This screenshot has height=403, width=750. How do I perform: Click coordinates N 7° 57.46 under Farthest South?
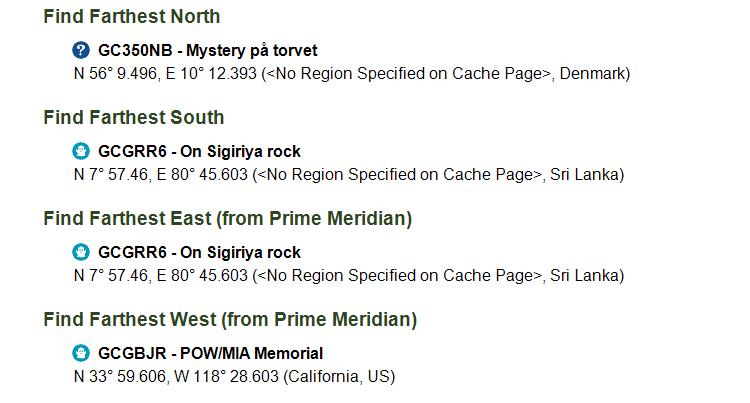click(111, 174)
